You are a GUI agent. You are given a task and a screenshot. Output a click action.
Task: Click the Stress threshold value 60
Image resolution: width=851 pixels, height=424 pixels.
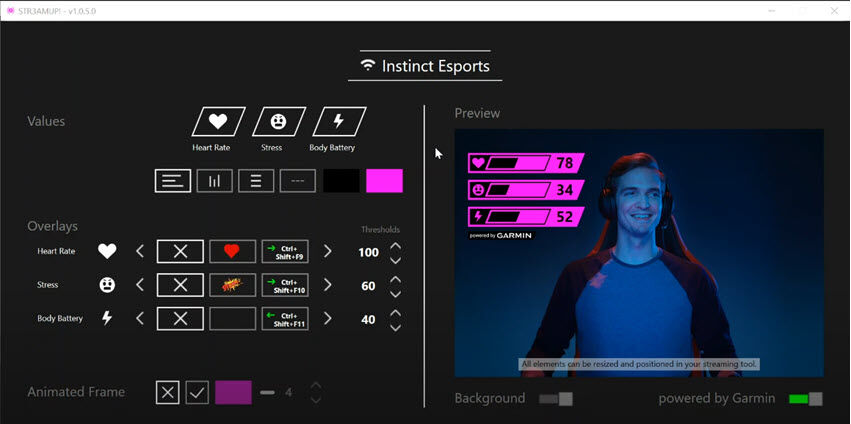(x=369, y=286)
